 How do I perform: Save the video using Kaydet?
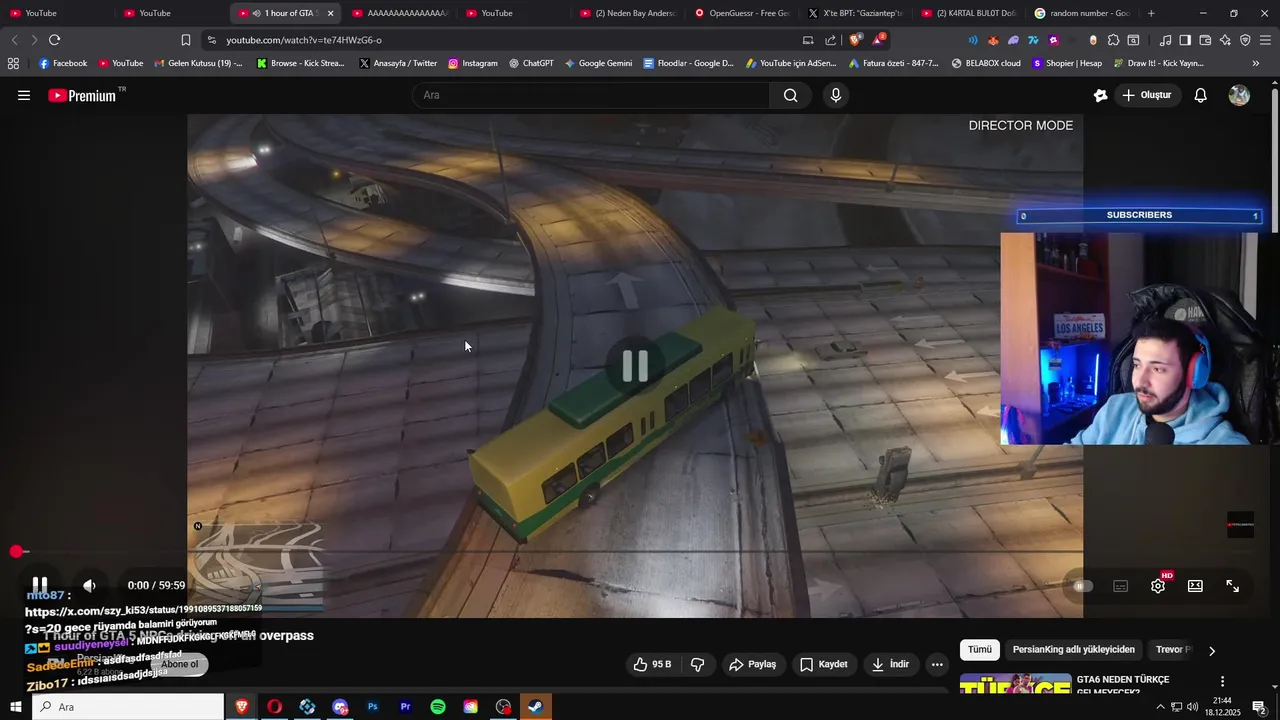pyautogui.click(x=824, y=664)
